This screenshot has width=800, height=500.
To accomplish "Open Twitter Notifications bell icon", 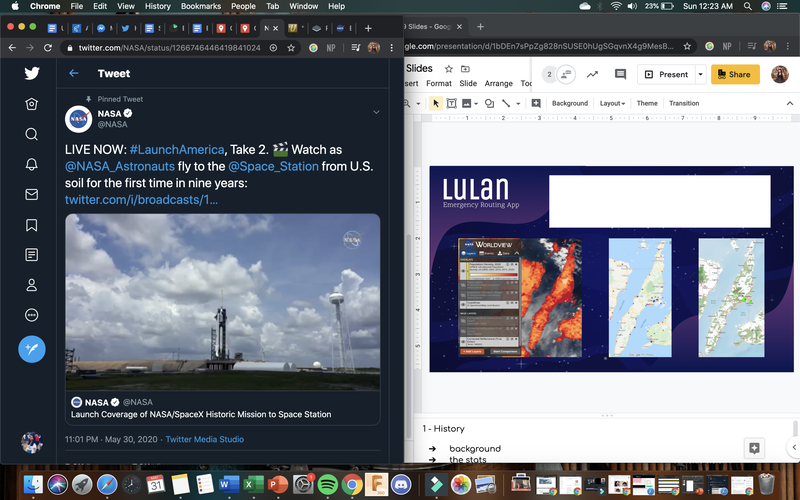I will (32, 164).
